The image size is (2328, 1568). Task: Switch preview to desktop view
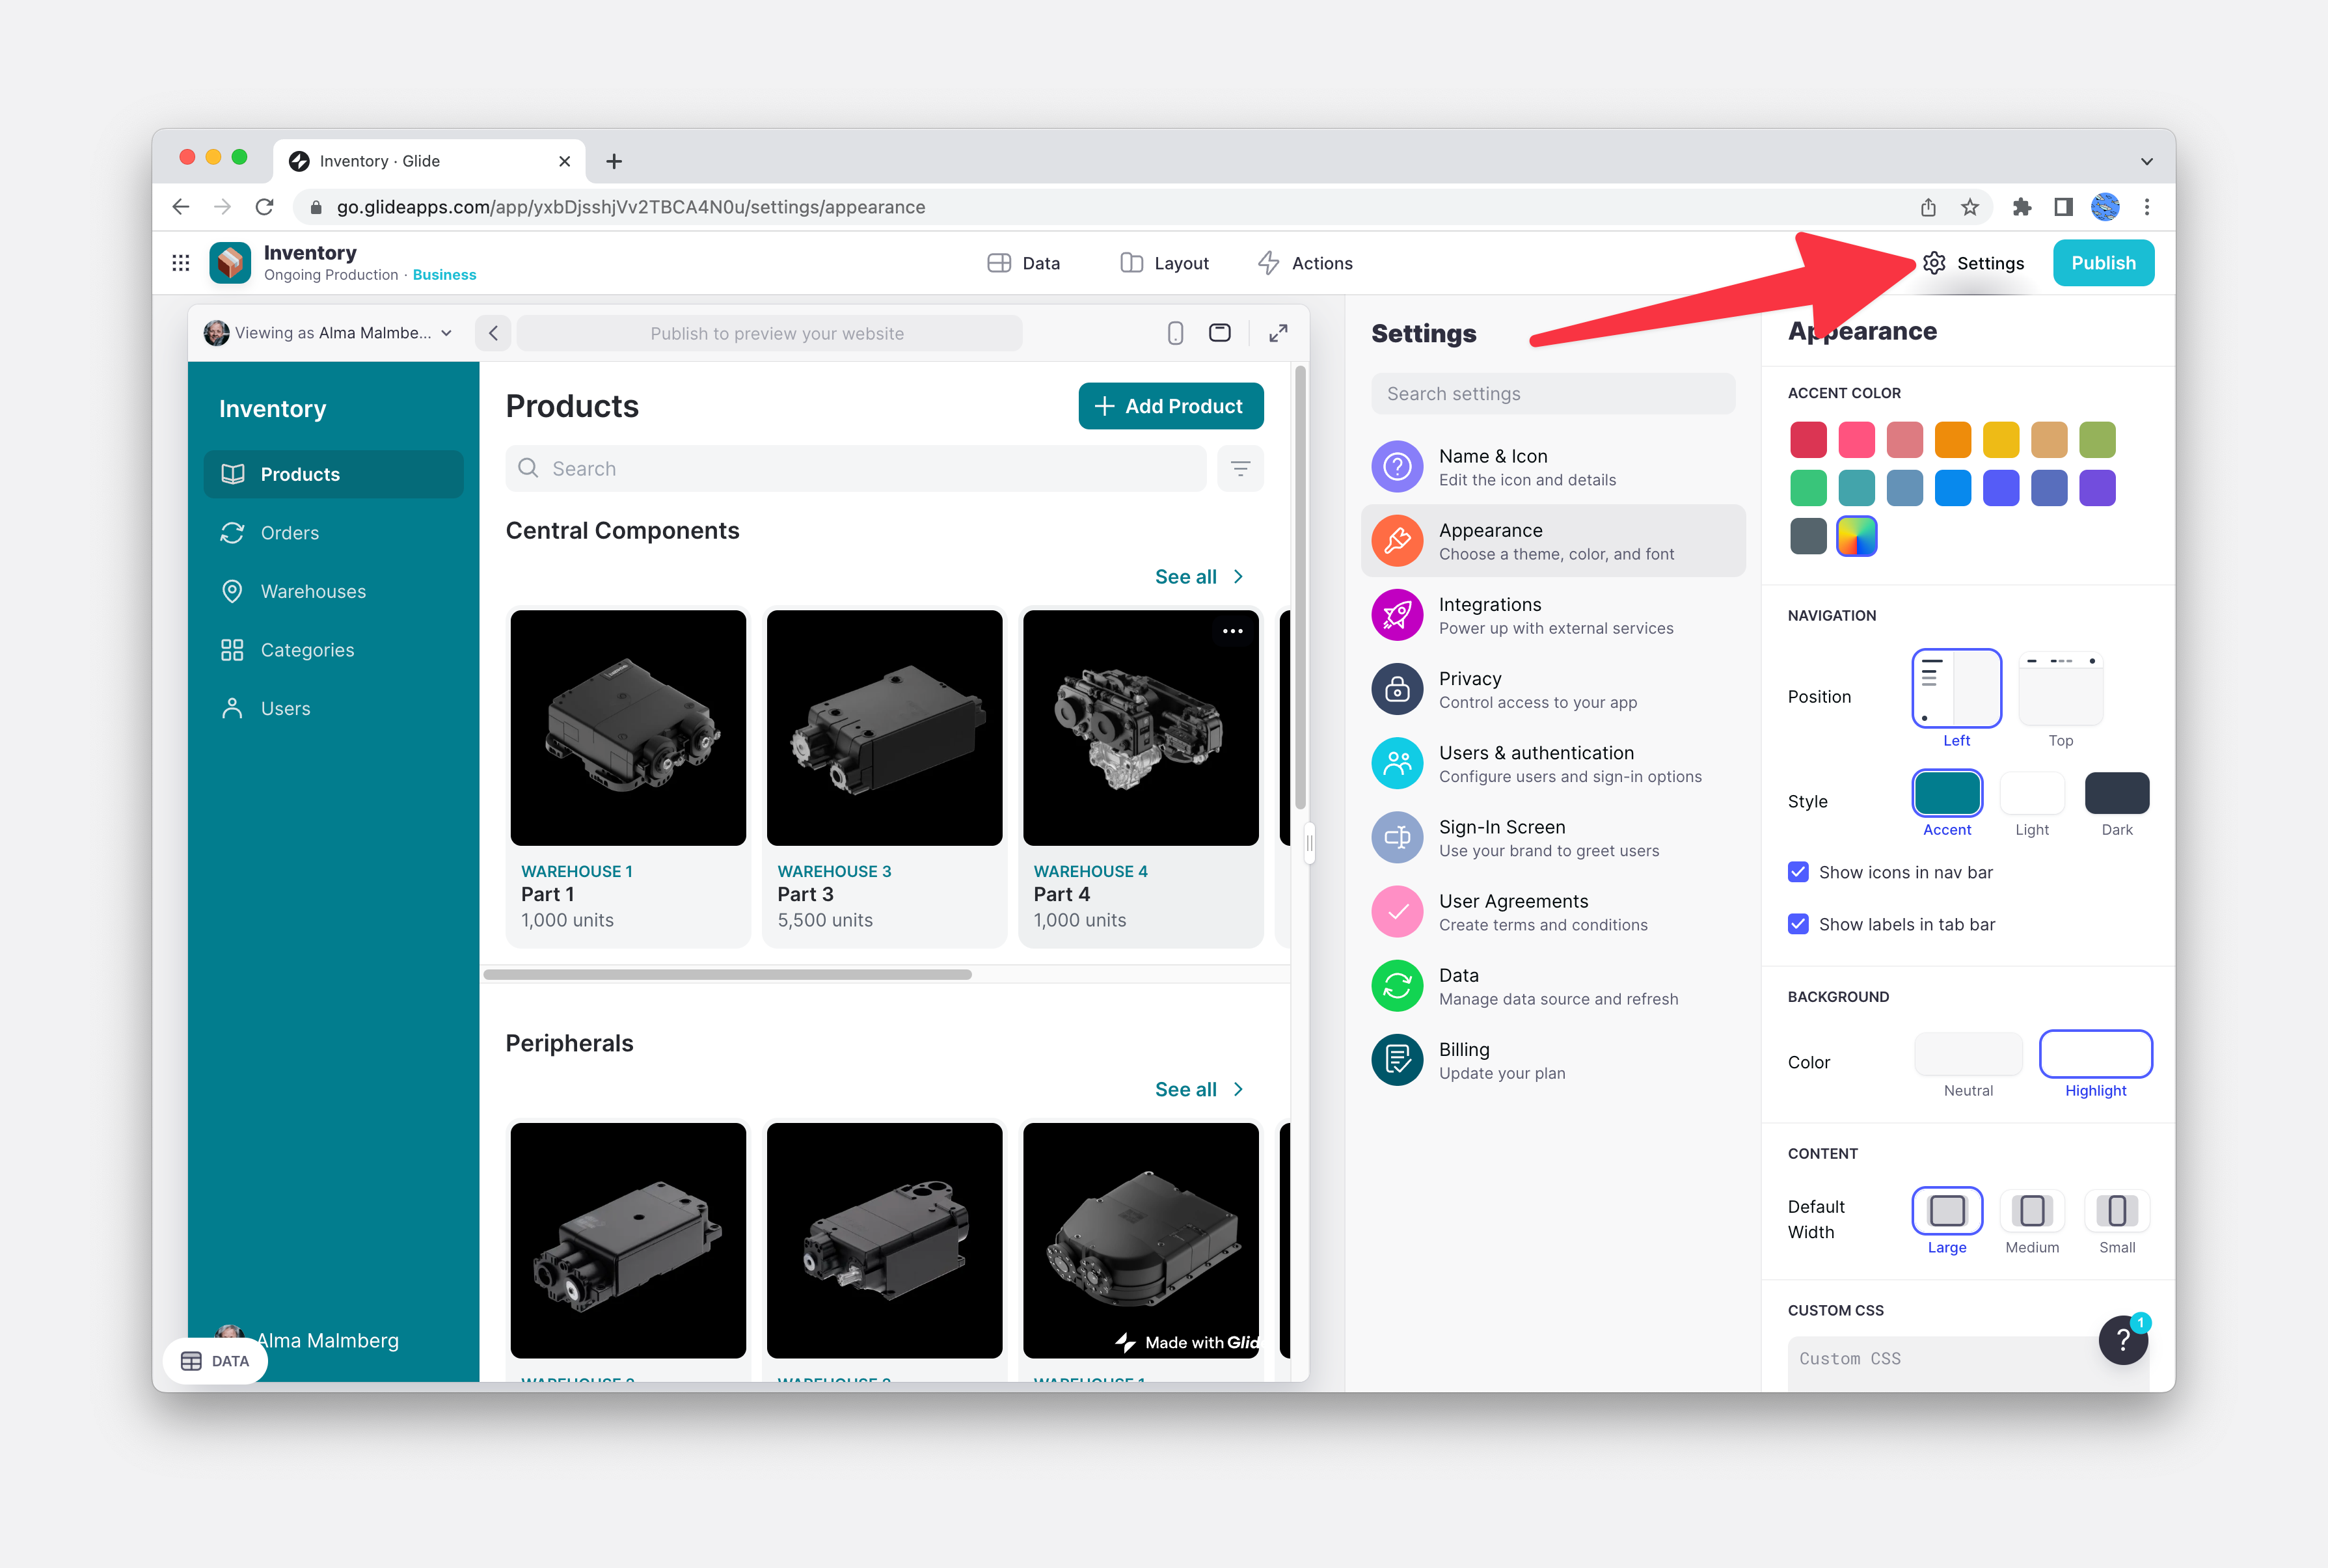coord(1219,333)
